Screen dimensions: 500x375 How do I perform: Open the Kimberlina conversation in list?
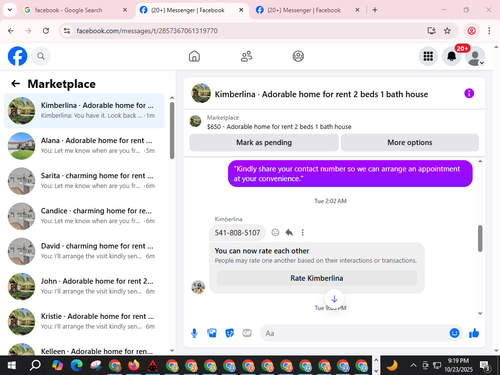tap(84, 111)
